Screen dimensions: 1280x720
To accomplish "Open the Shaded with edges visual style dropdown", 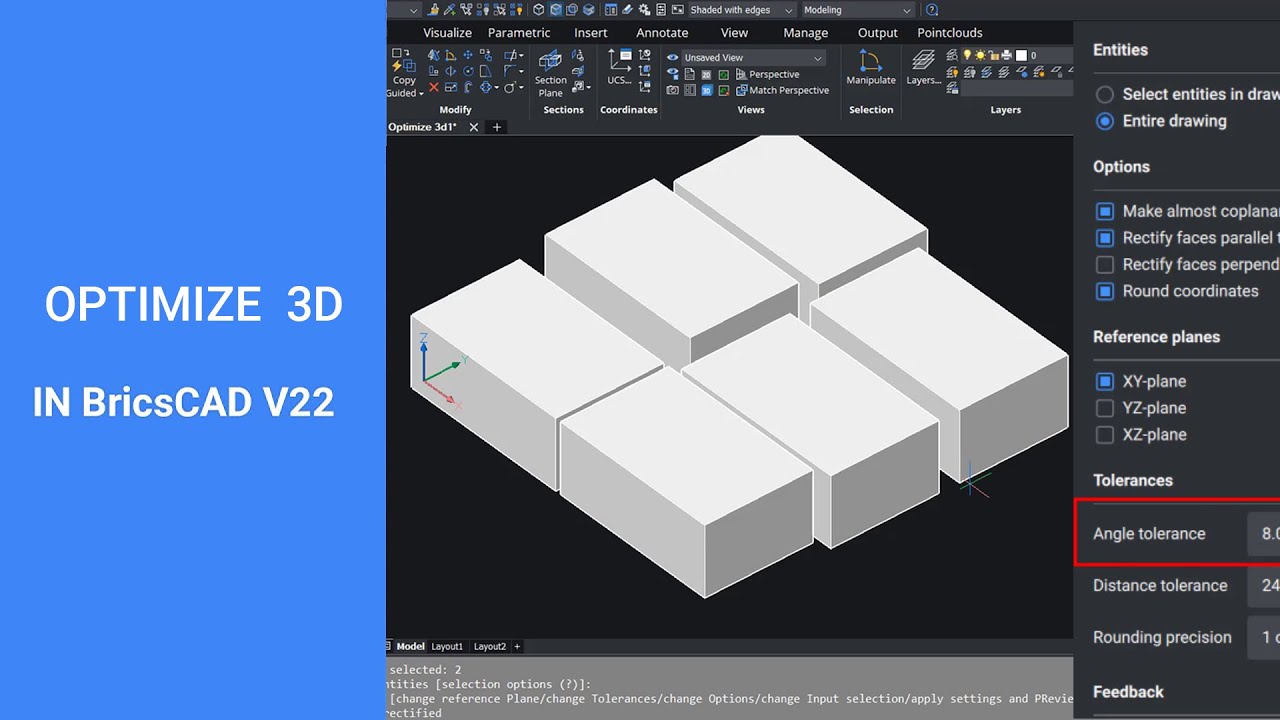I will (742, 10).
